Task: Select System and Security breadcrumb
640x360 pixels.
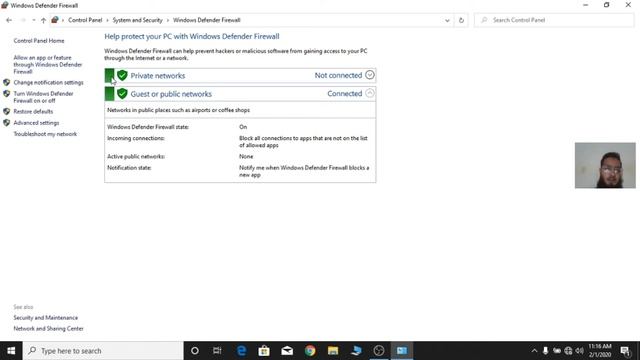Action: (137, 20)
